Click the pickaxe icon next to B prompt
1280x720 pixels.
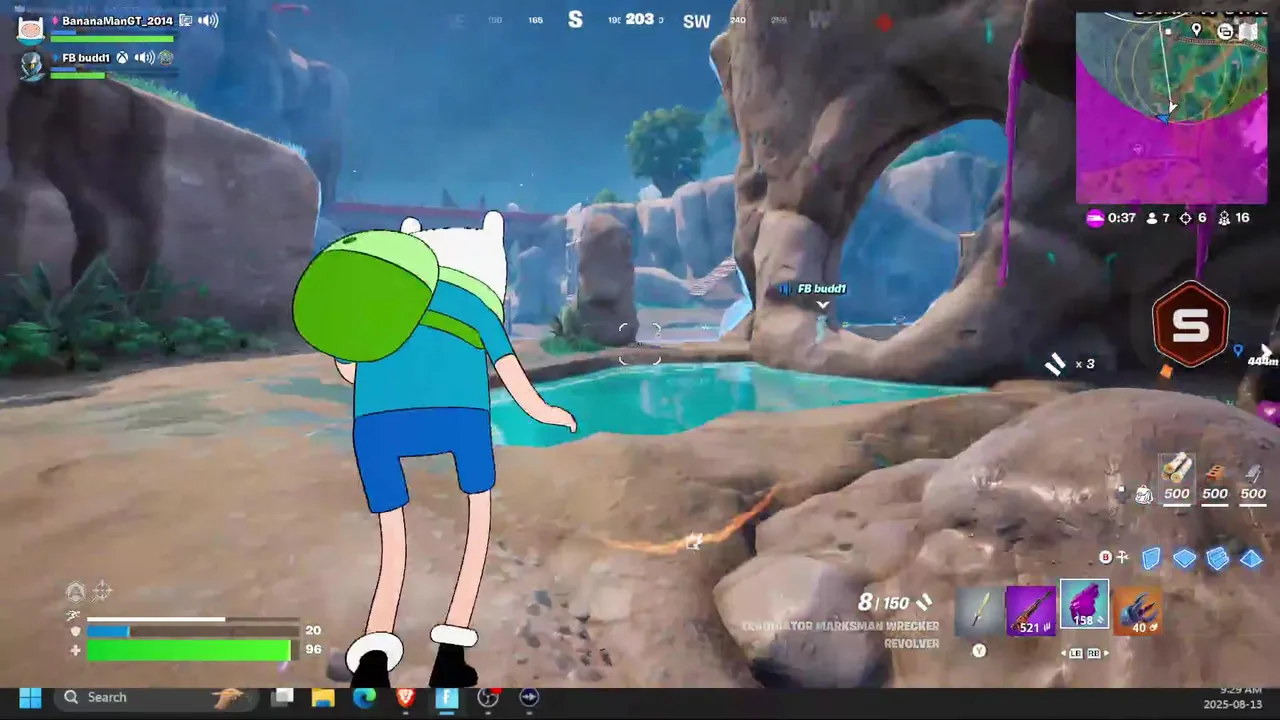[x=1123, y=557]
